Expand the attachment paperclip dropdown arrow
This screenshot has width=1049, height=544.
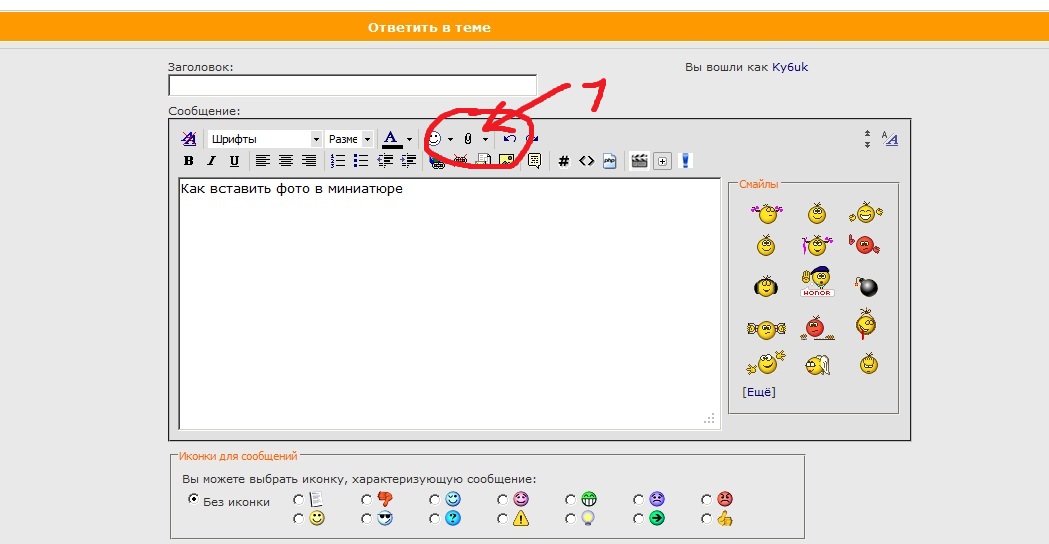click(485, 139)
